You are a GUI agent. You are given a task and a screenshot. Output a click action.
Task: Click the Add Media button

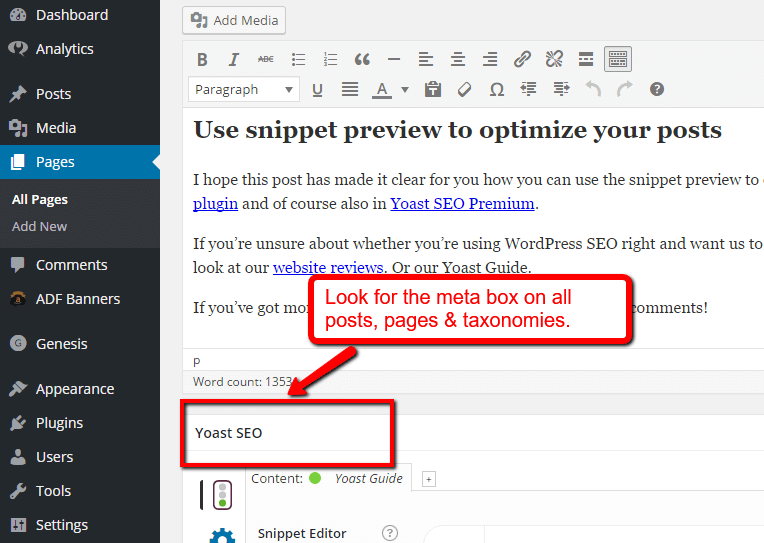(235, 20)
